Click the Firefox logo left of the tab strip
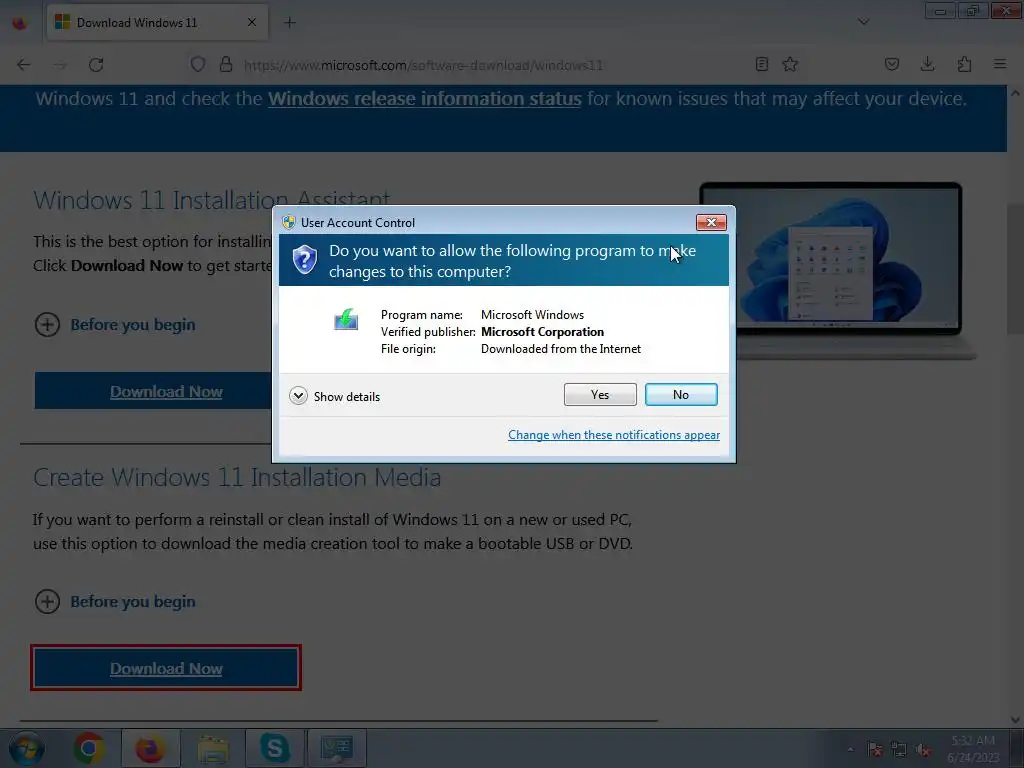This screenshot has height=768, width=1024. [x=20, y=23]
